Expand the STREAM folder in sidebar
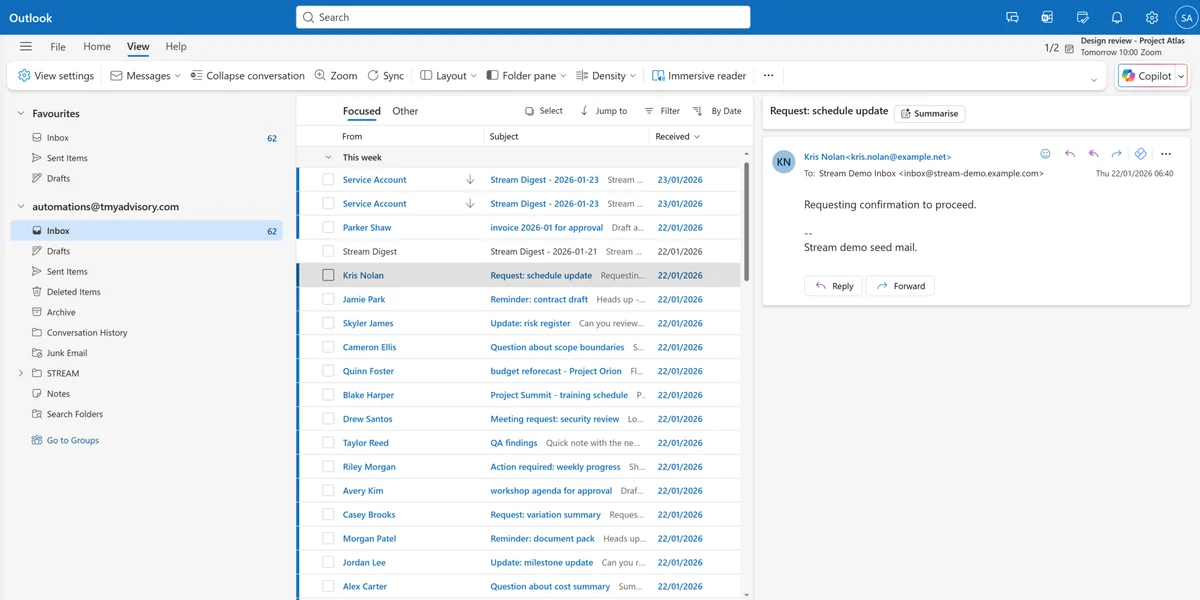Screen dimensions: 1200x600 click(x=21, y=373)
